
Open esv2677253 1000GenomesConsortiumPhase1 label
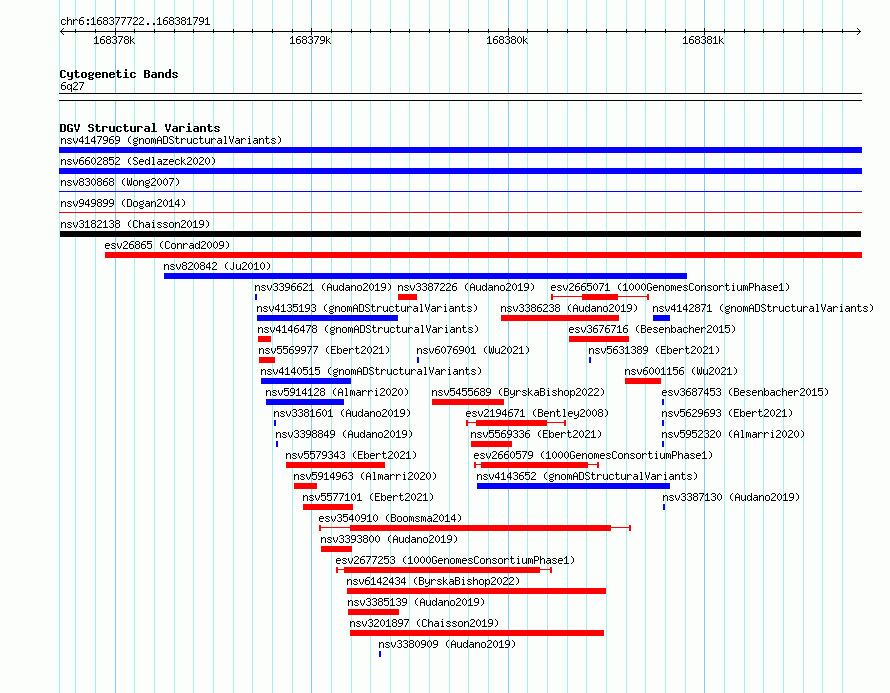tap(455, 560)
